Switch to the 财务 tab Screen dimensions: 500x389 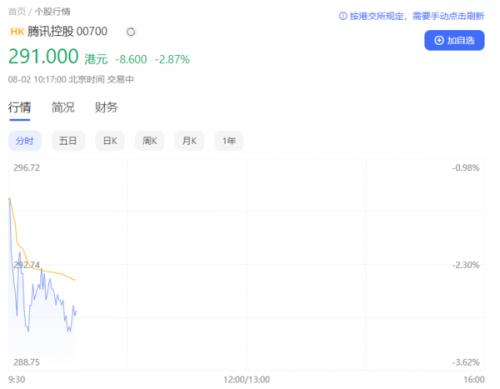(x=106, y=107)
